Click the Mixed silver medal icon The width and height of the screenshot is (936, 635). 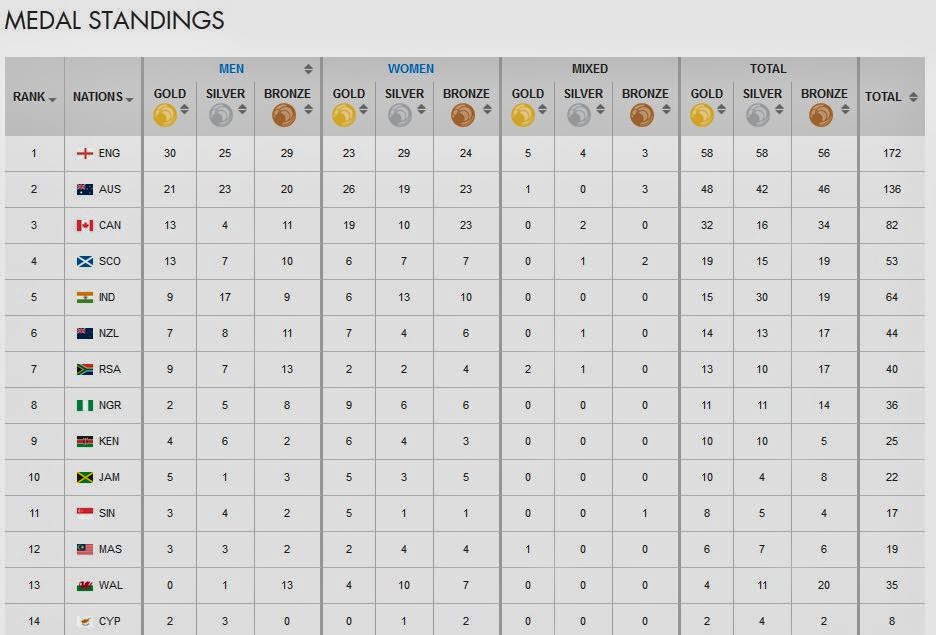[x=579, y=115]
